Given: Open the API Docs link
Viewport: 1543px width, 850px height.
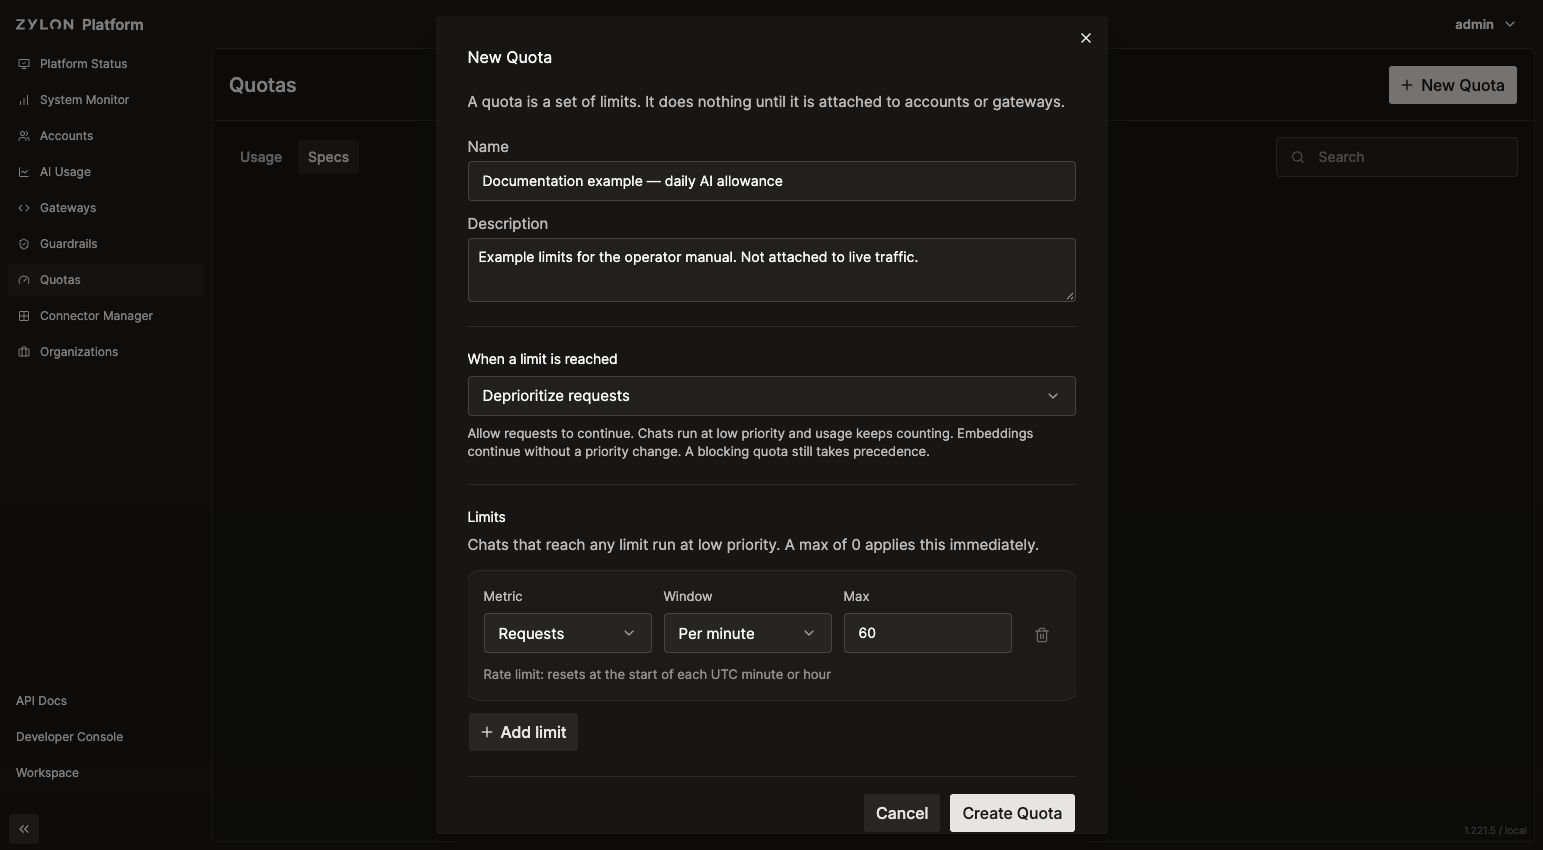Looking at the screenshot, I should point(41,701).
